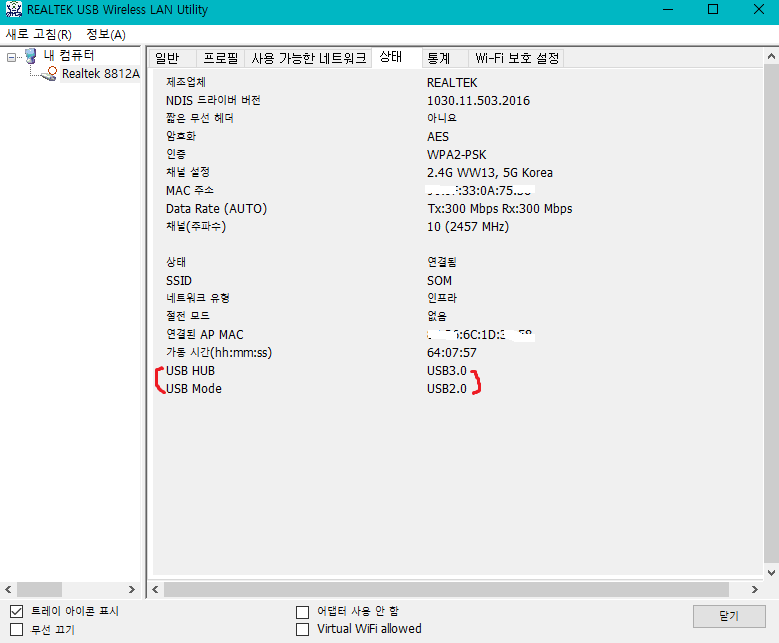Image resolution: width=779 pixels, height=643 pixels.
Task: Enable the 무선 끄기 checkbox
Action: coord(16,630)
